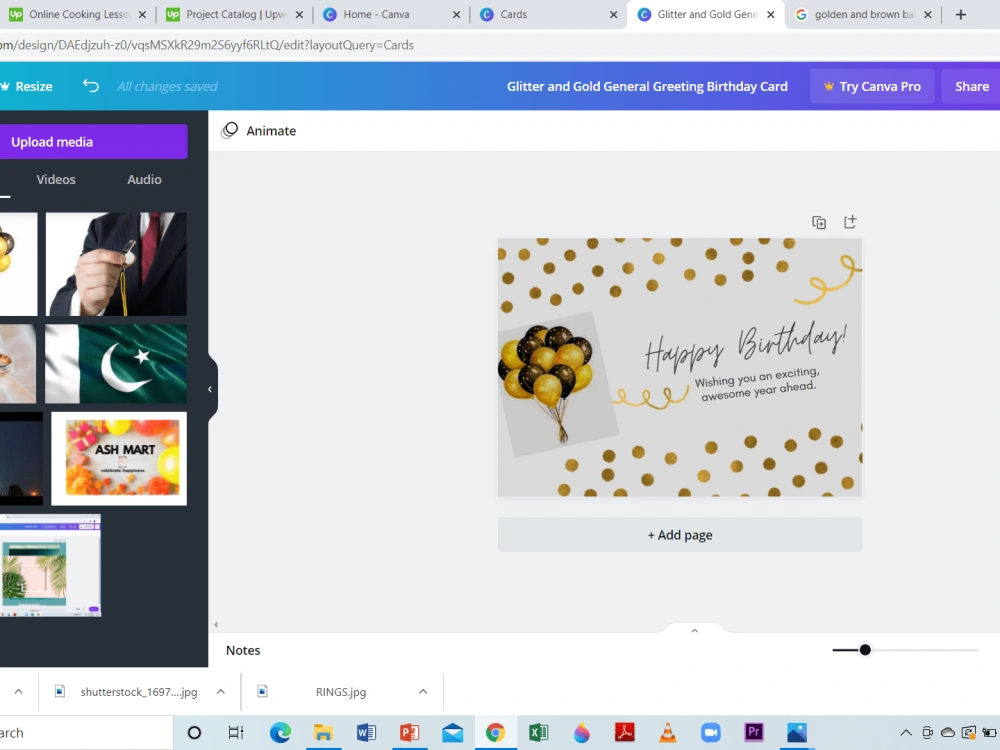The height and width of the screenshot is (750, 1000).
Task: Switch to the Online Cooking Lesson tab
Action: [78, 14]
